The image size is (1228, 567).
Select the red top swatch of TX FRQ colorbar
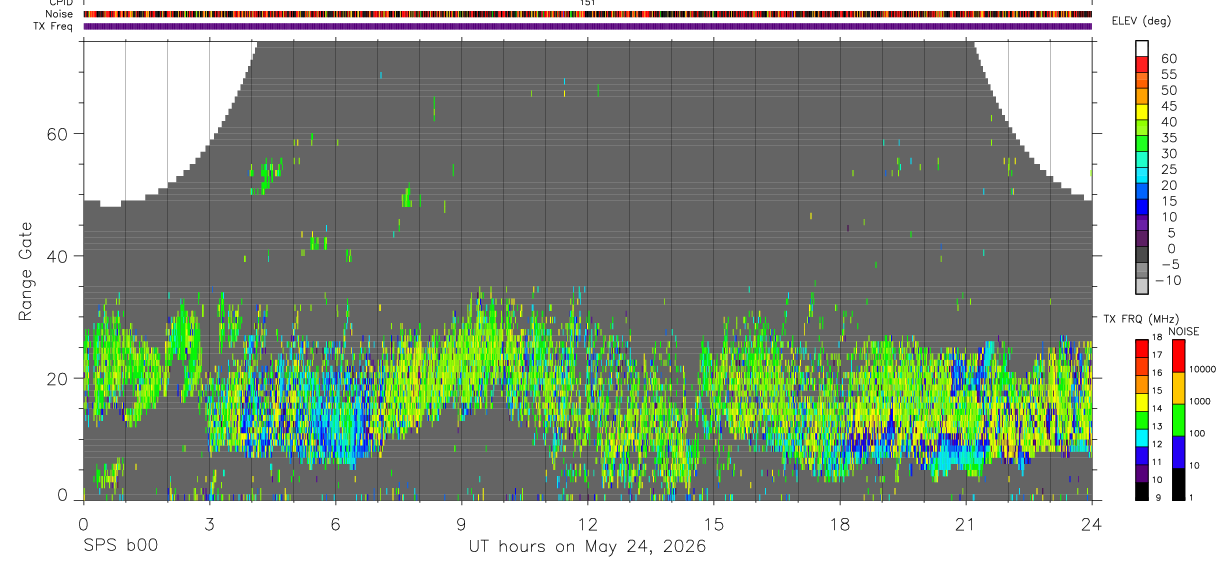[x=1141, y=348]
